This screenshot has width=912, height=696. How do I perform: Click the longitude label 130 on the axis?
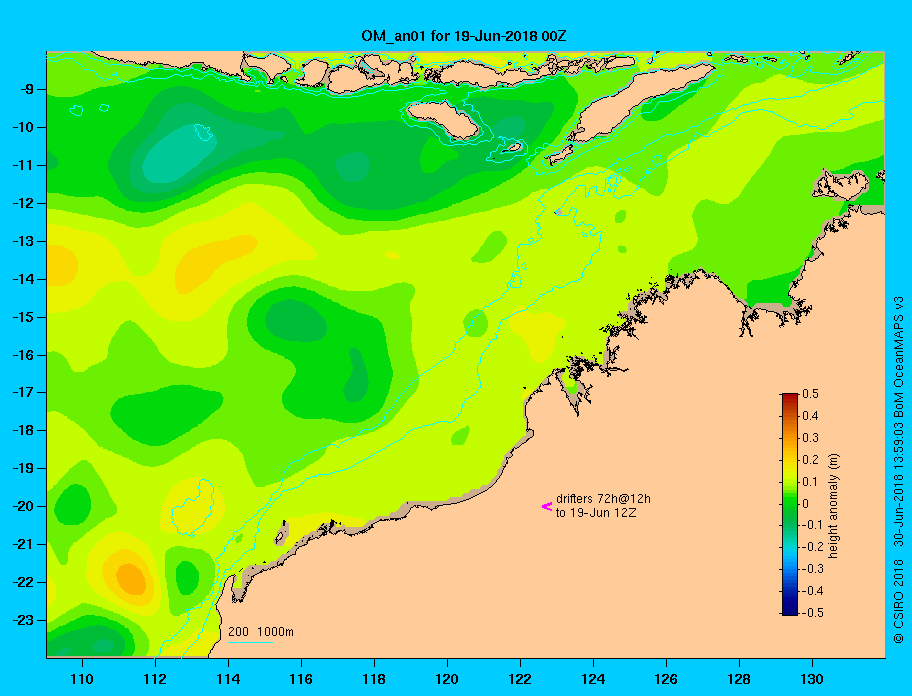[x=811, y=679]
